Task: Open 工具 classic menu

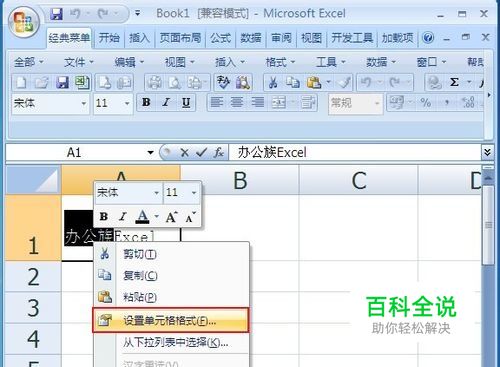Action: [331, 62]
